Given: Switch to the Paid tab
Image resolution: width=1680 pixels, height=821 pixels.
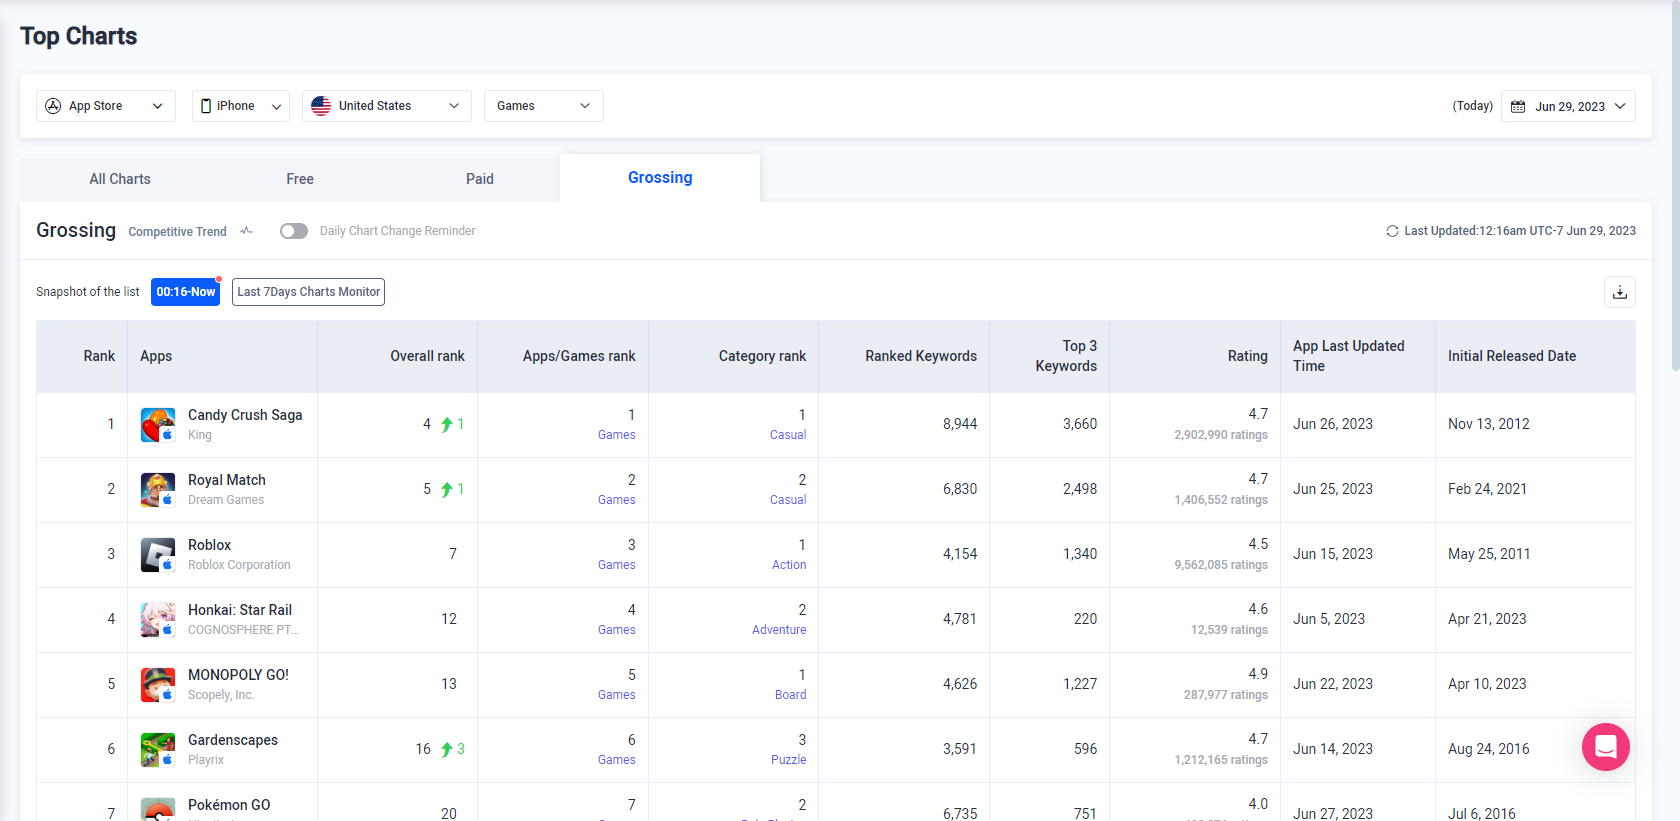Looking at the screenshot, I should coord(480,179).
